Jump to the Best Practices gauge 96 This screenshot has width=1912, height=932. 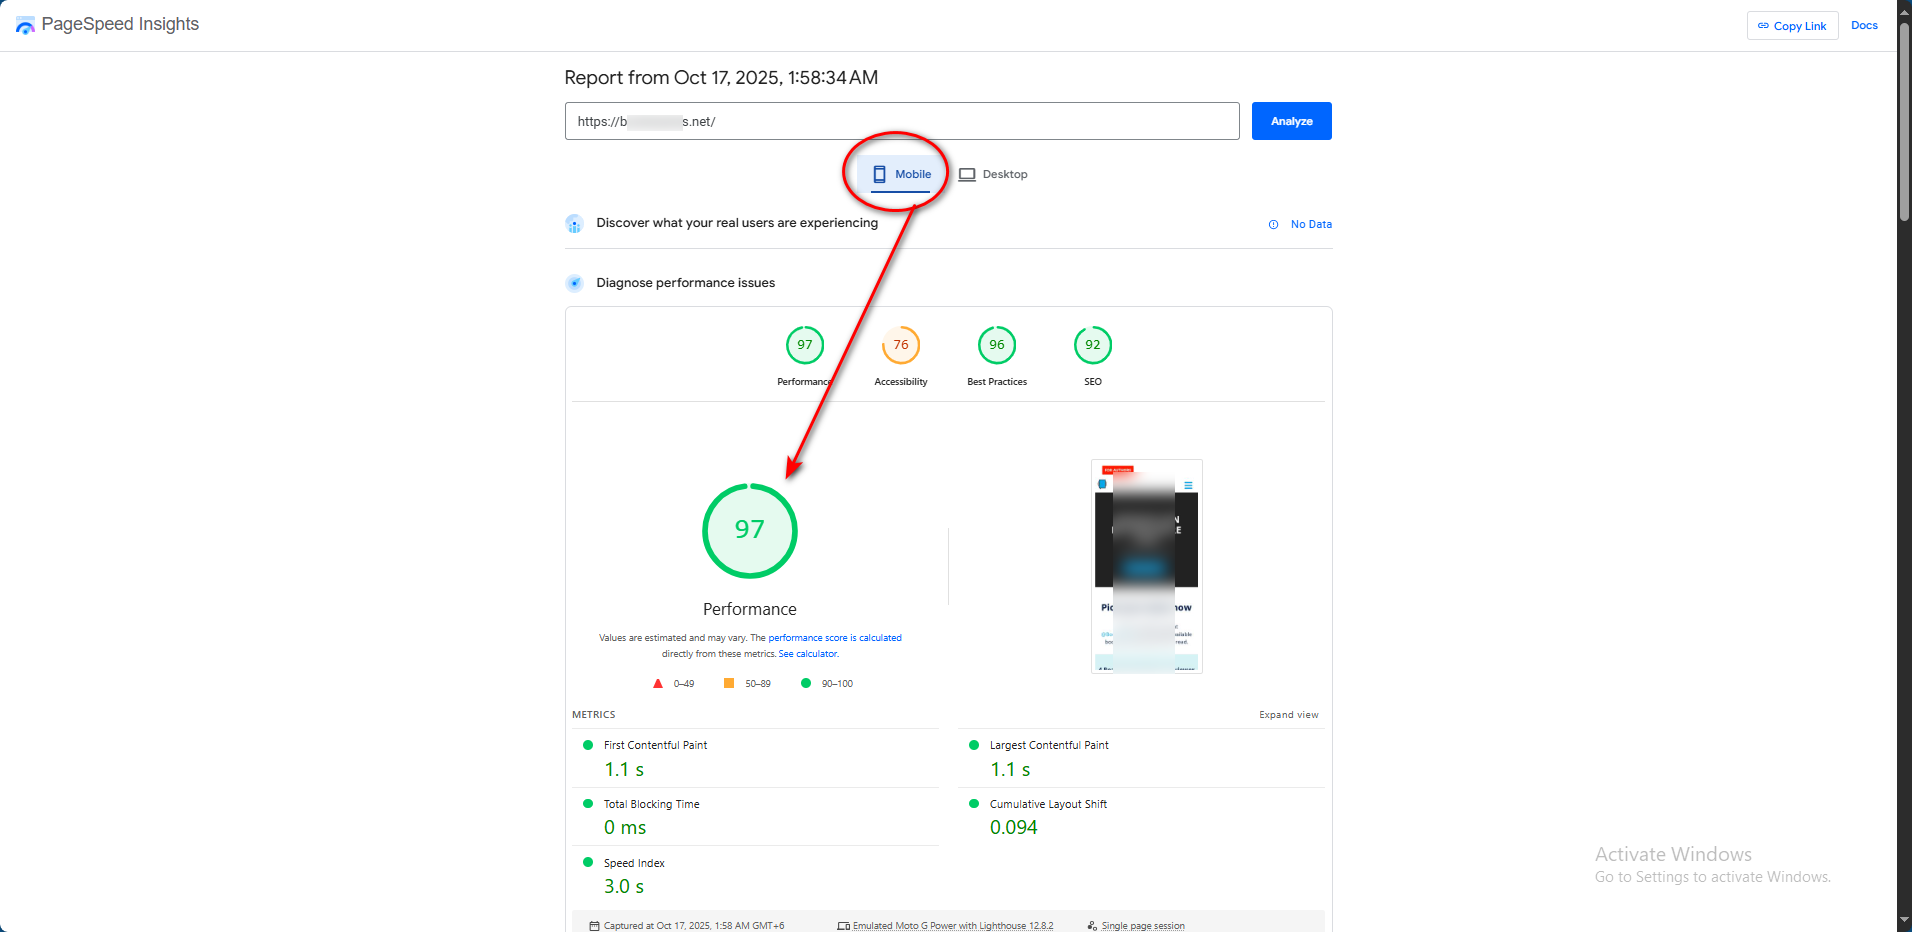(997, 345)
